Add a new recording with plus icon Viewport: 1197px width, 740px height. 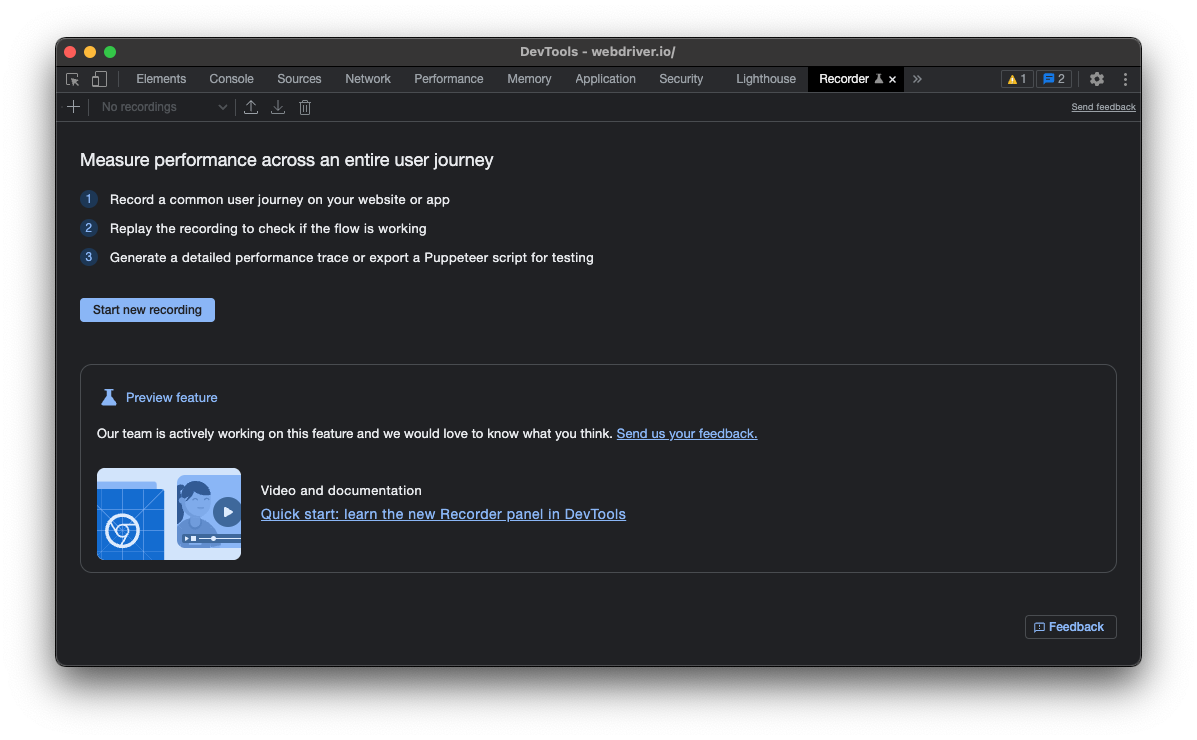tap(73, 107)
